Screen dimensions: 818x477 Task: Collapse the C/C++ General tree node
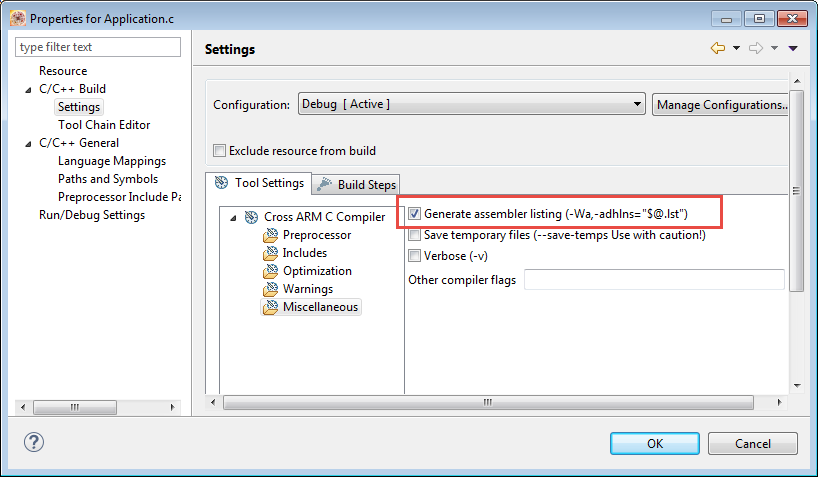click(29, 143)
